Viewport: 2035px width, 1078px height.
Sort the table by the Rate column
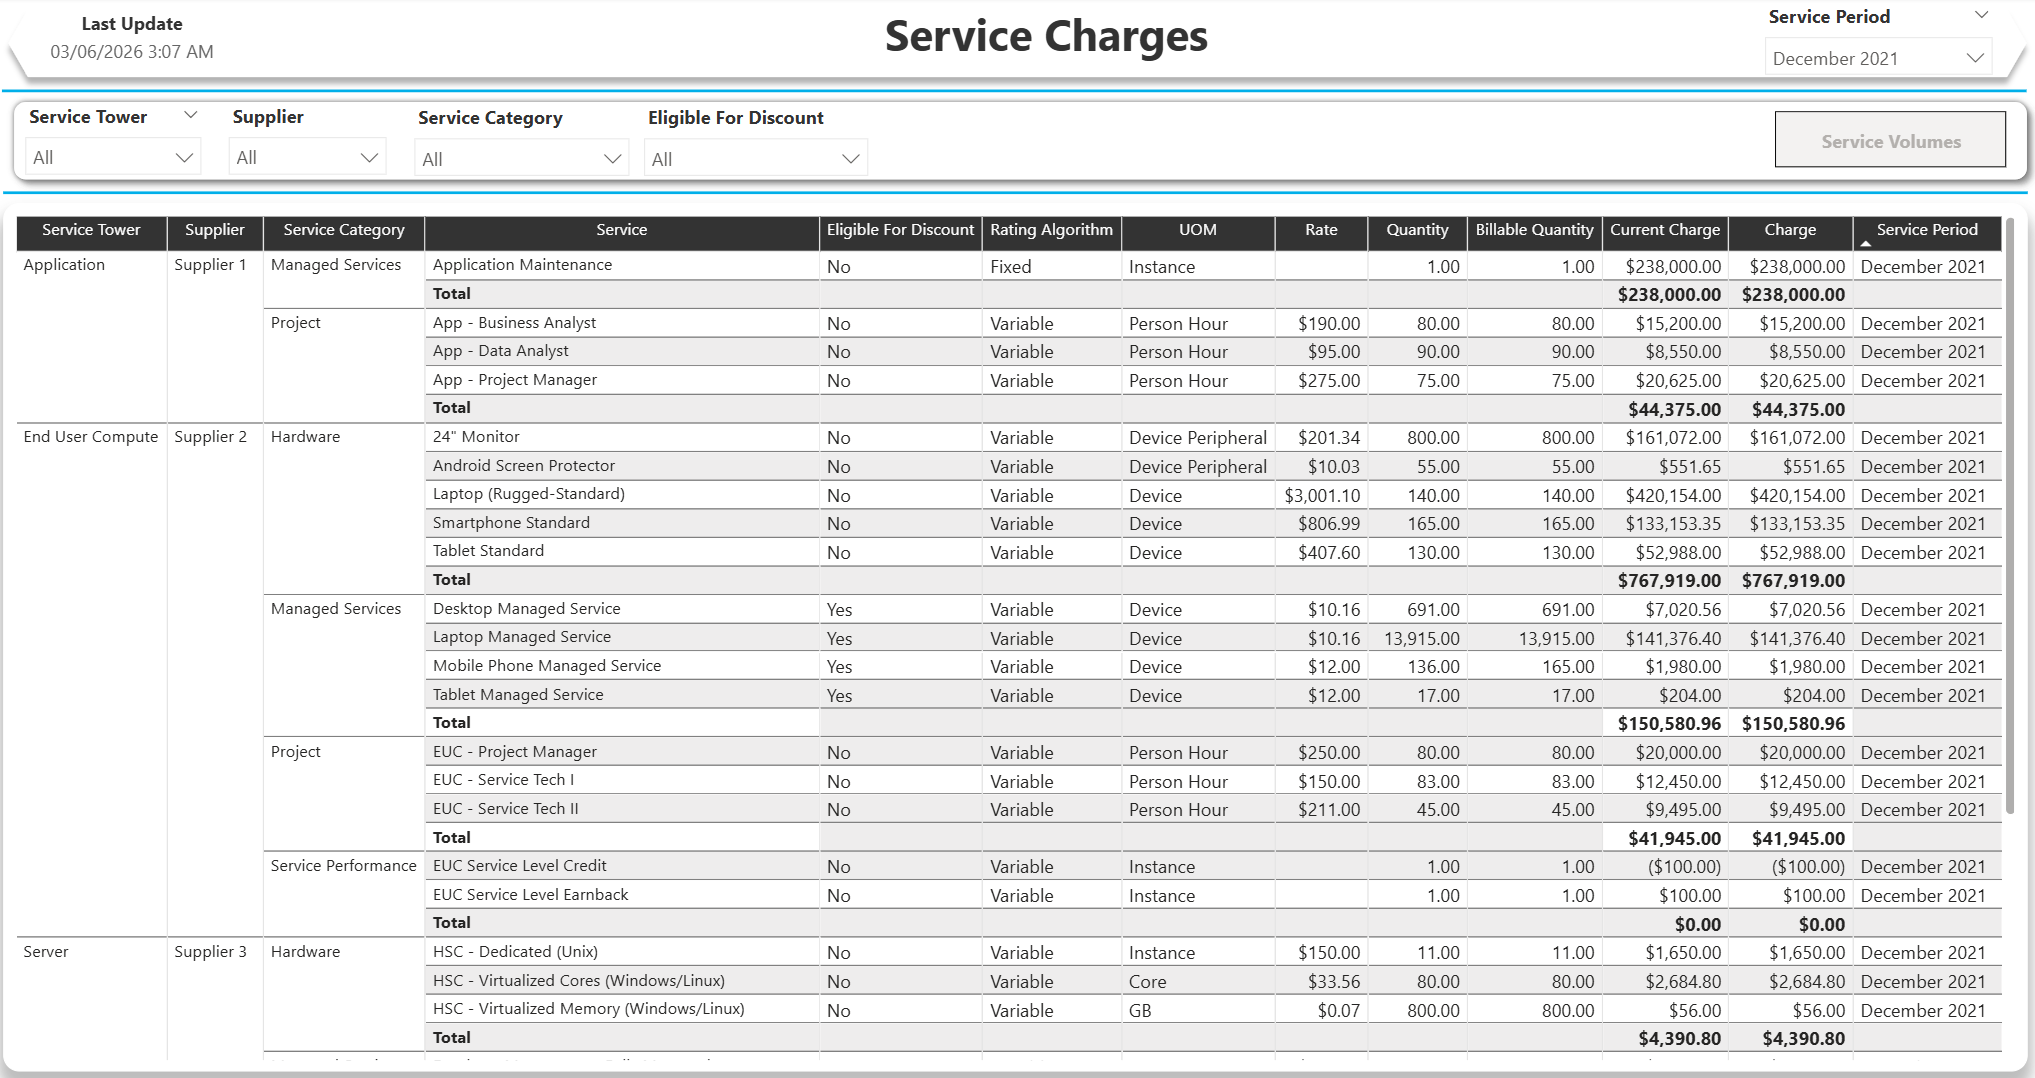point(1320,231)
